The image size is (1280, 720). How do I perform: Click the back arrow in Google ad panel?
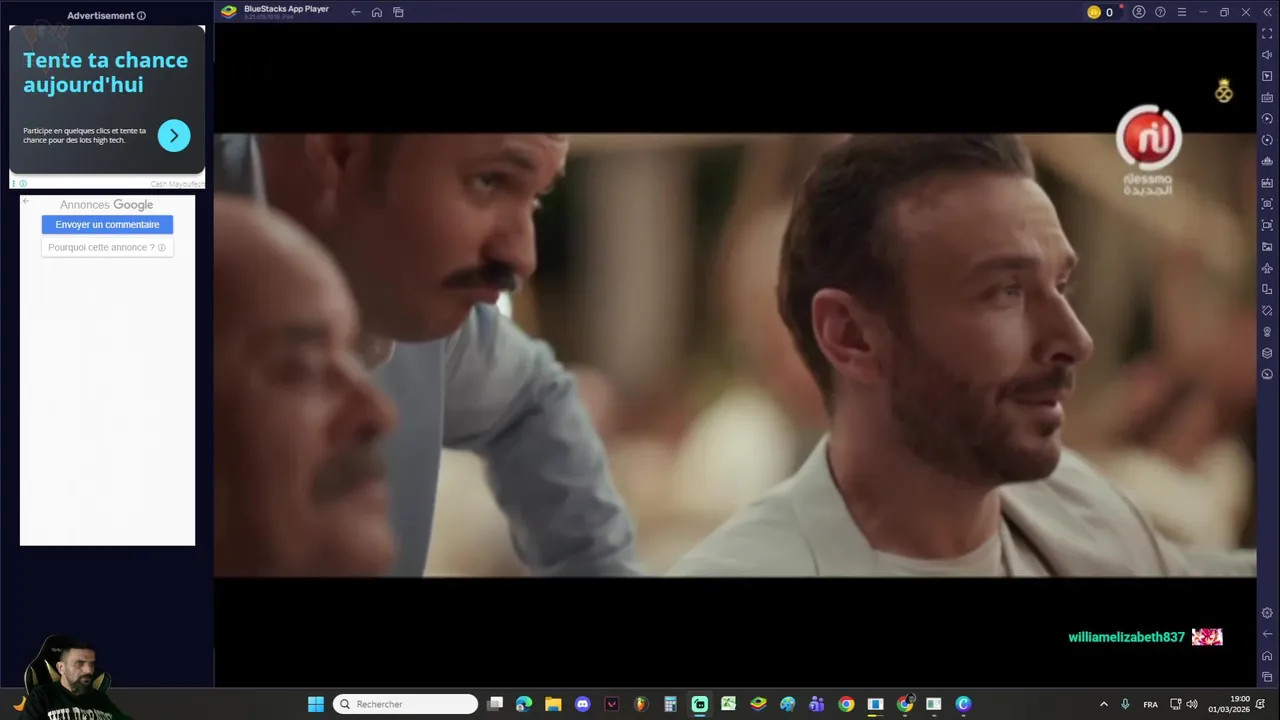tap(26, 202)
